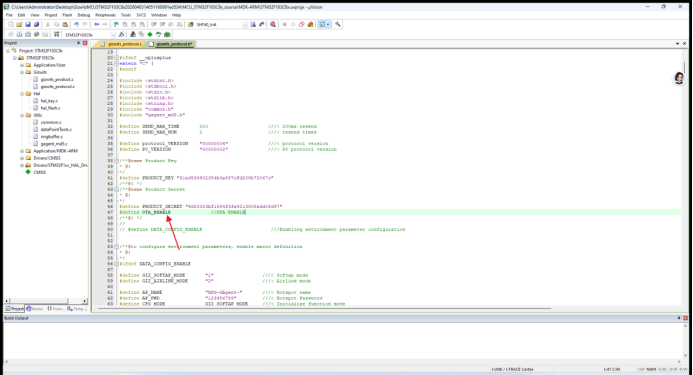Create a new file with the New toolbar icon
The image size is (693, 375).
(11, 24)
